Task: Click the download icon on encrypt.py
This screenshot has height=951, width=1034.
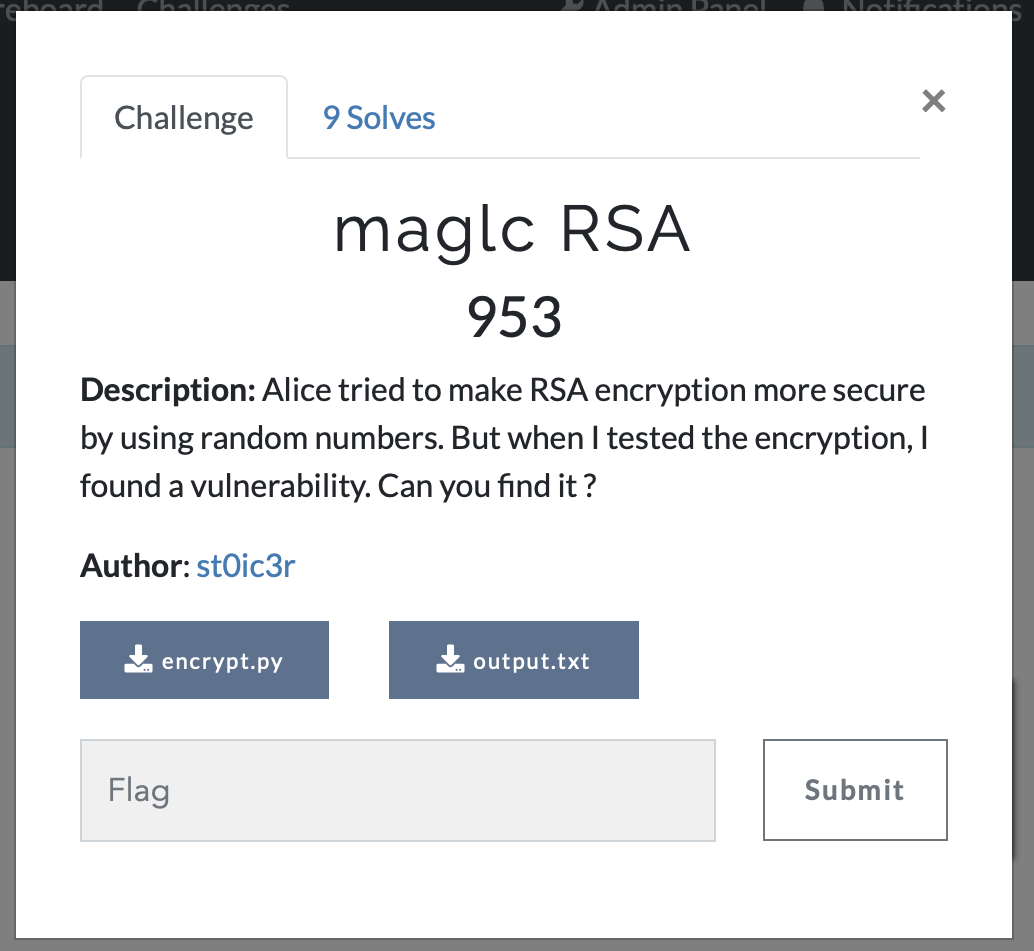Action: (x=138, y=659)
